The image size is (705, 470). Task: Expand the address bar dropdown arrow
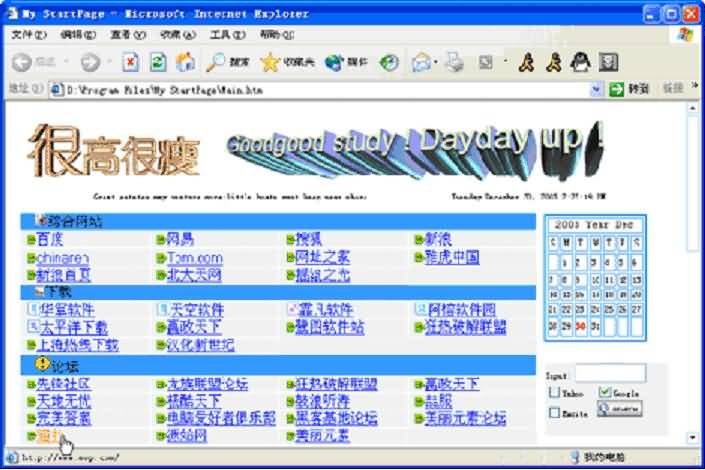[x=596, y=90]
